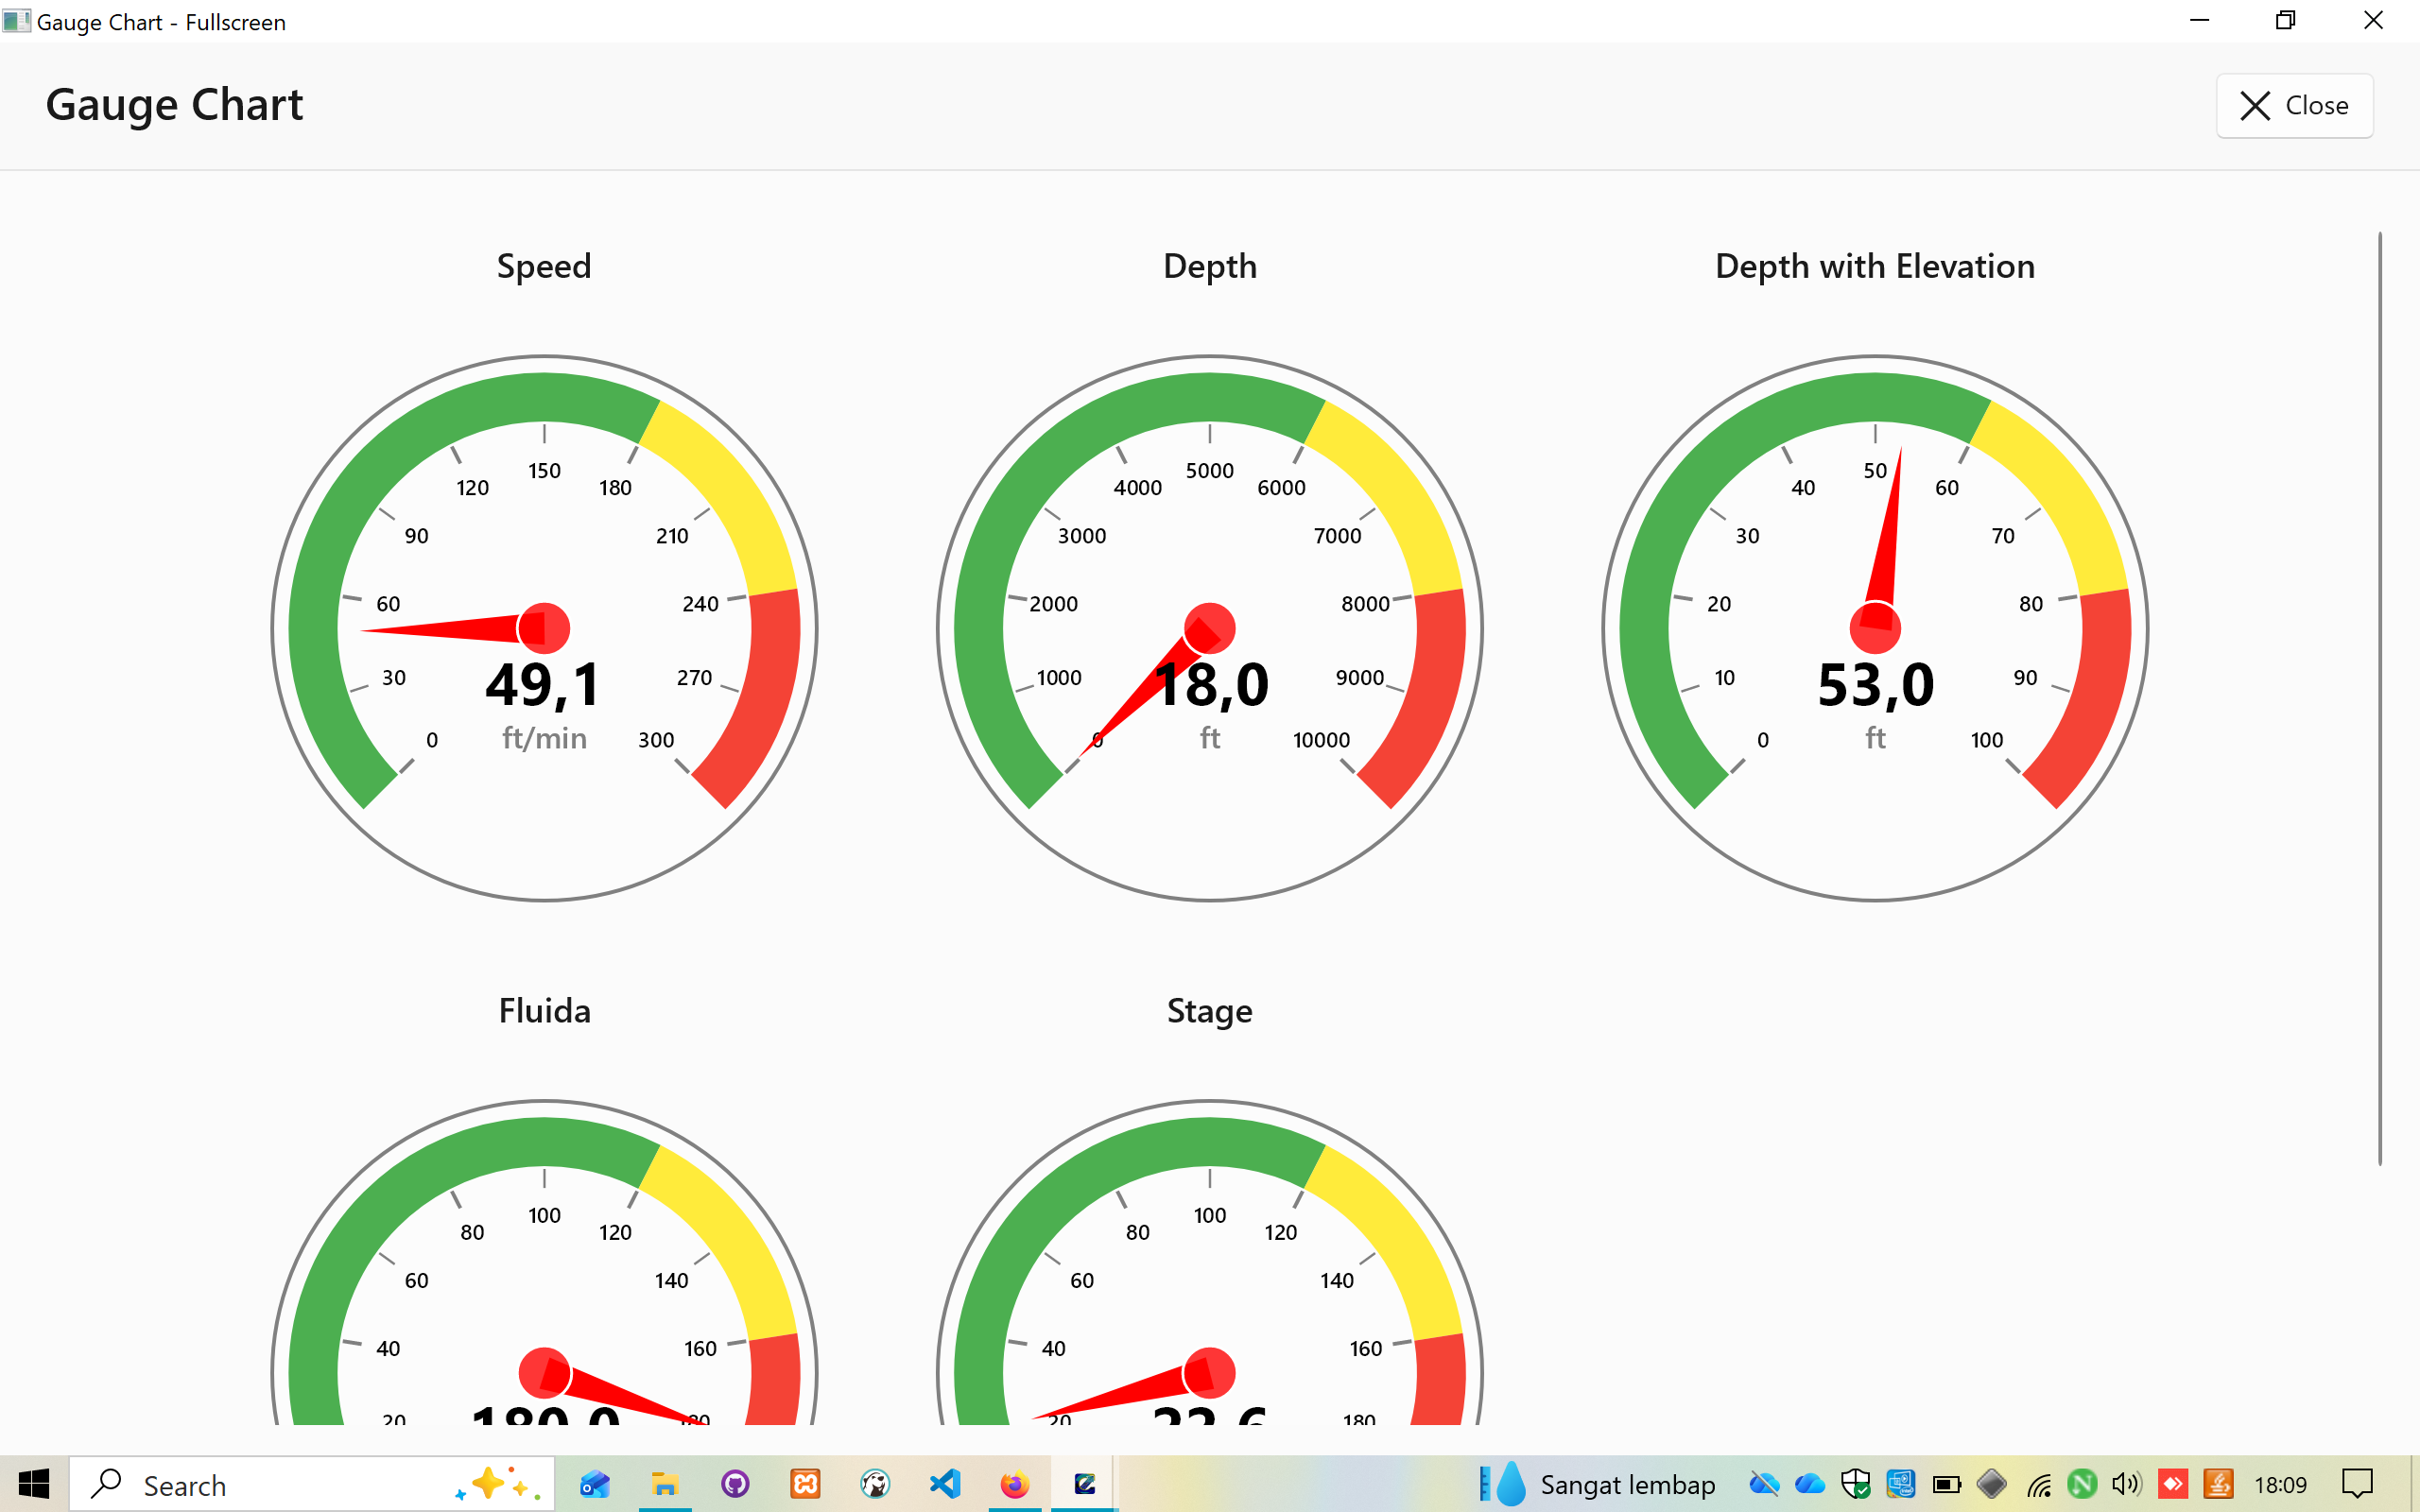This screenshot has width=2420, height=1512.
Task: Check battery status via the tray icon
Action: [x=1945, y=1484]
